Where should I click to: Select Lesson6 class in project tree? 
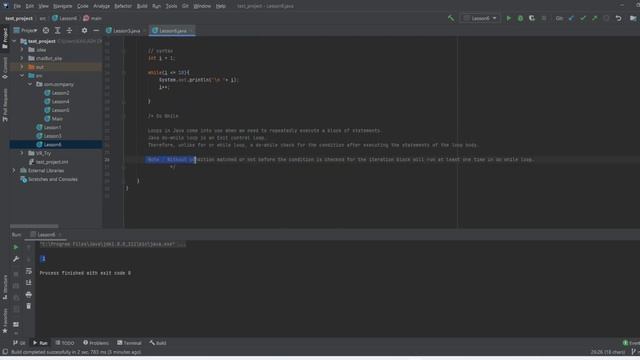[49, 144]
